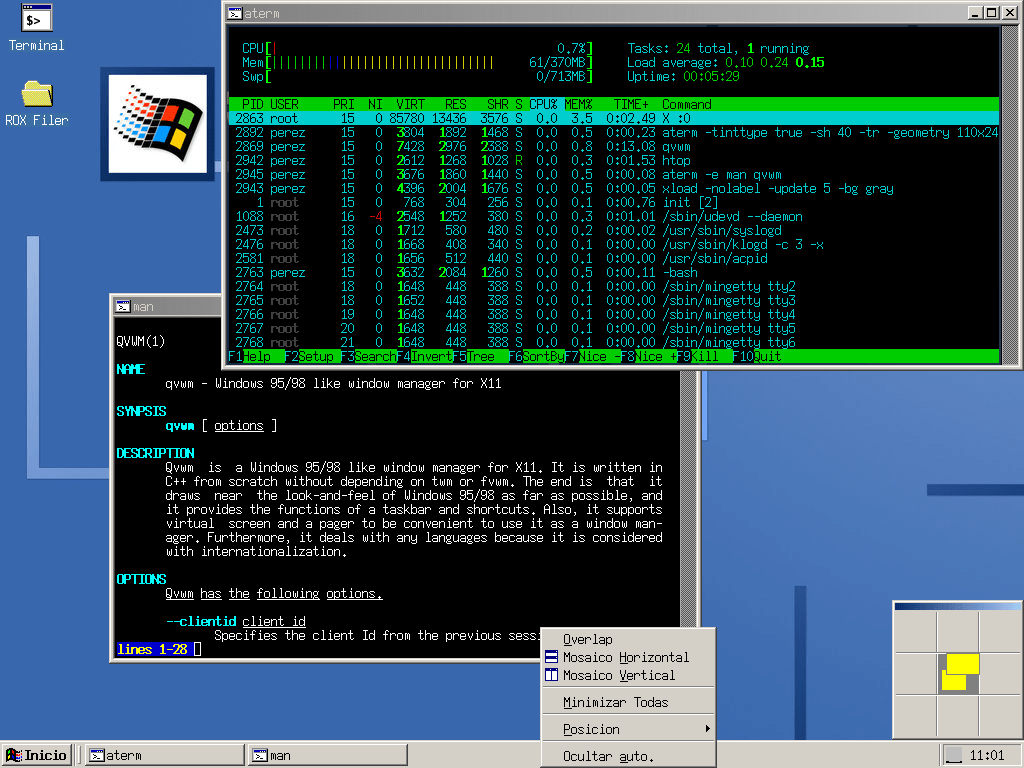Image resolution: width=1024 pixels, height=768 pixels.
Task: Click the top-left pager desktop cell
Action: 916,632
